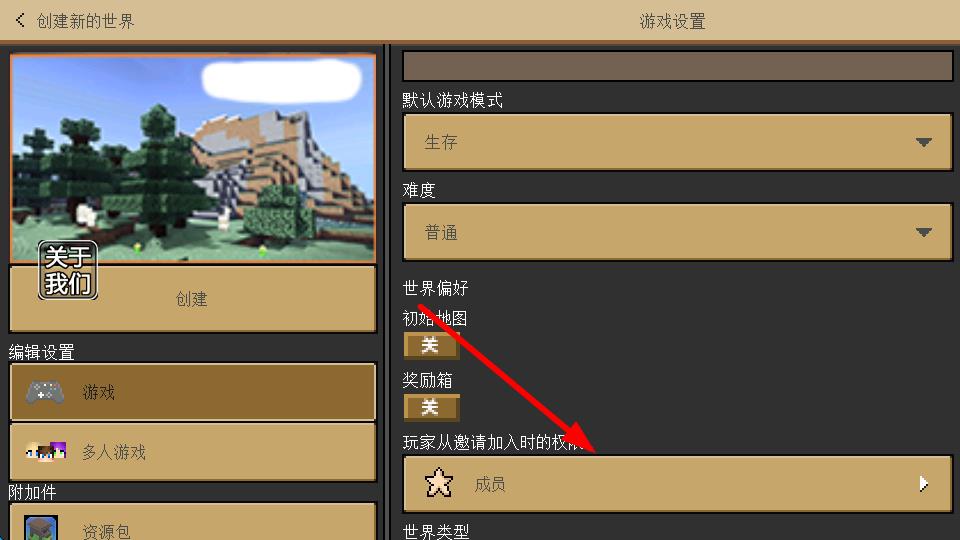Click the 关于我们 badge icon
The width and height of the screenshot is (960, 540).
68,270
